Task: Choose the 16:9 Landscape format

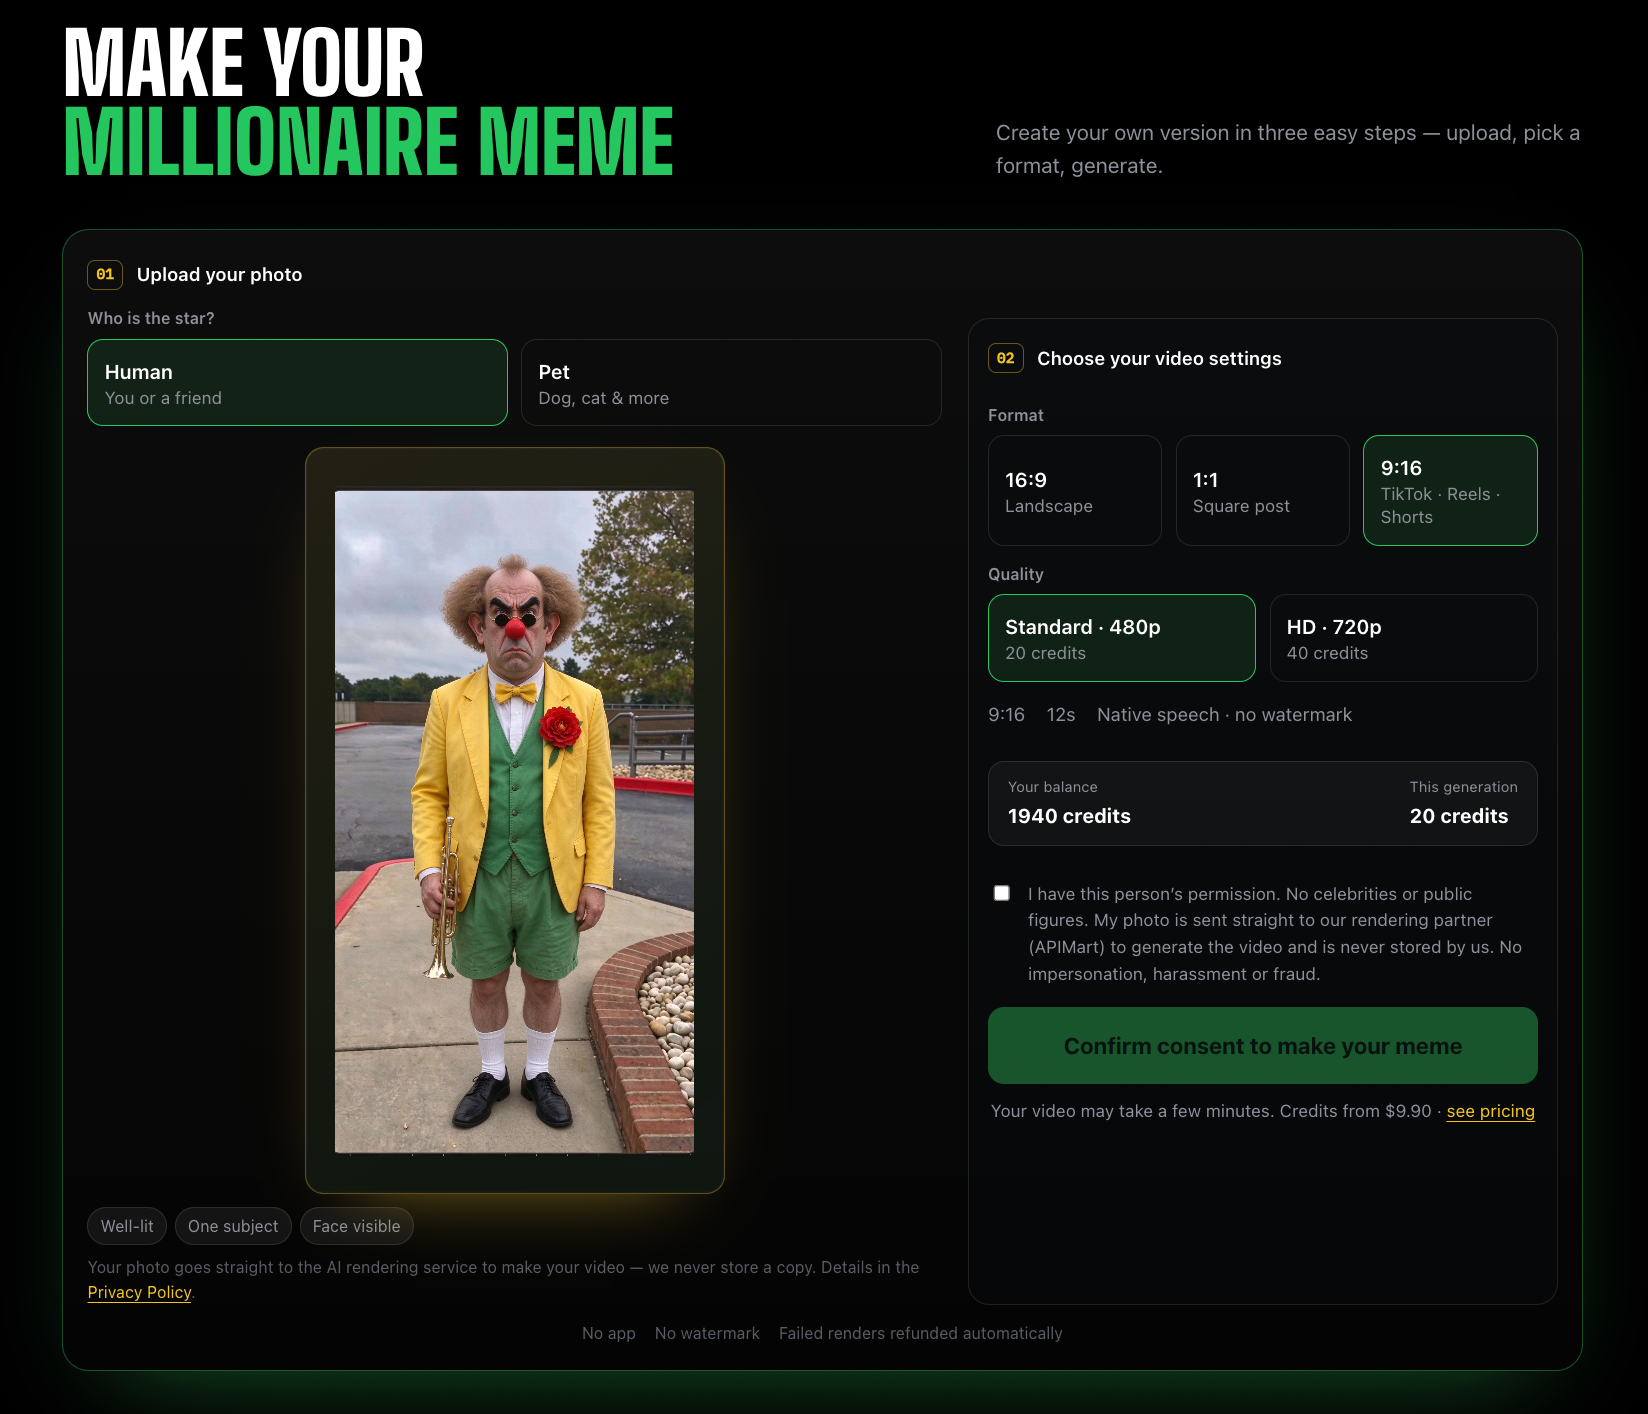Action: (1075, 490)
